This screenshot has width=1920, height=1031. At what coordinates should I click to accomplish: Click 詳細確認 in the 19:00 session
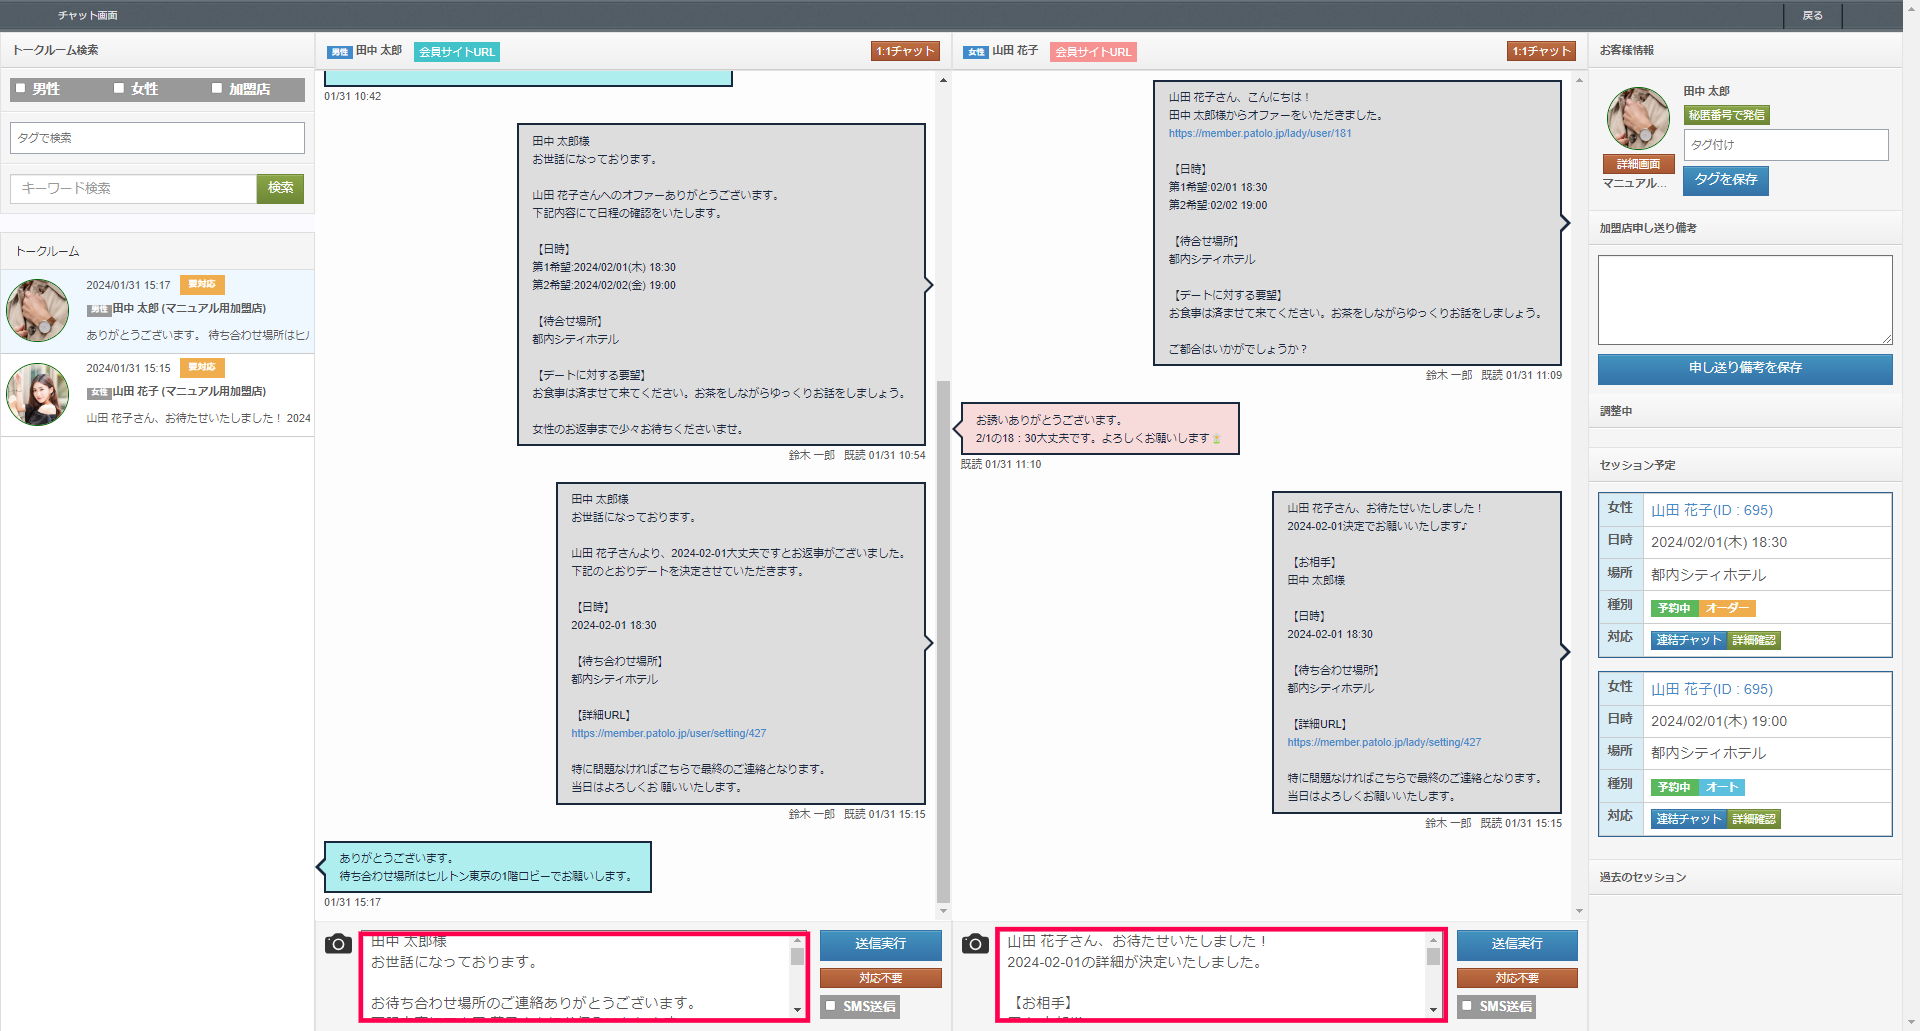click(x=1754, y=819)
